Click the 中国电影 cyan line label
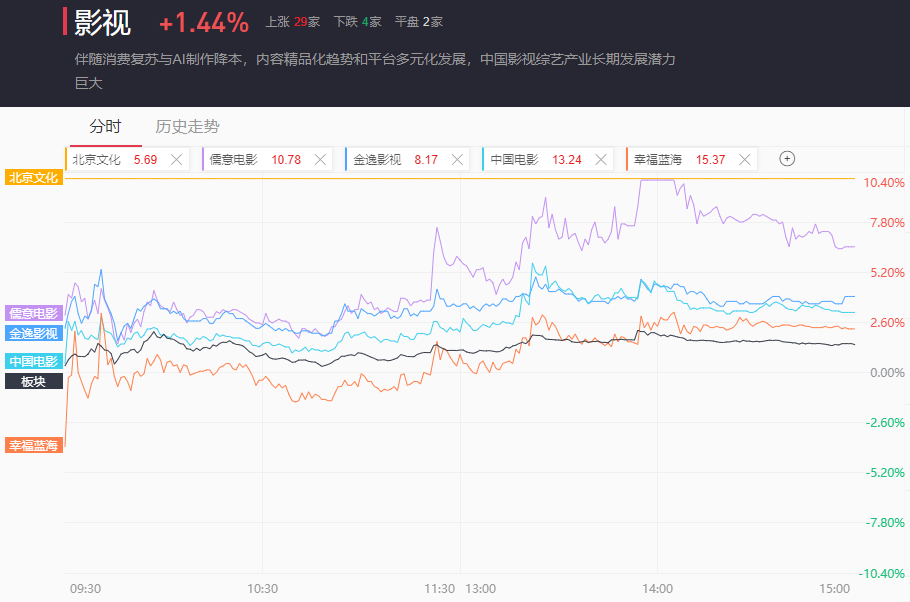 34,361
